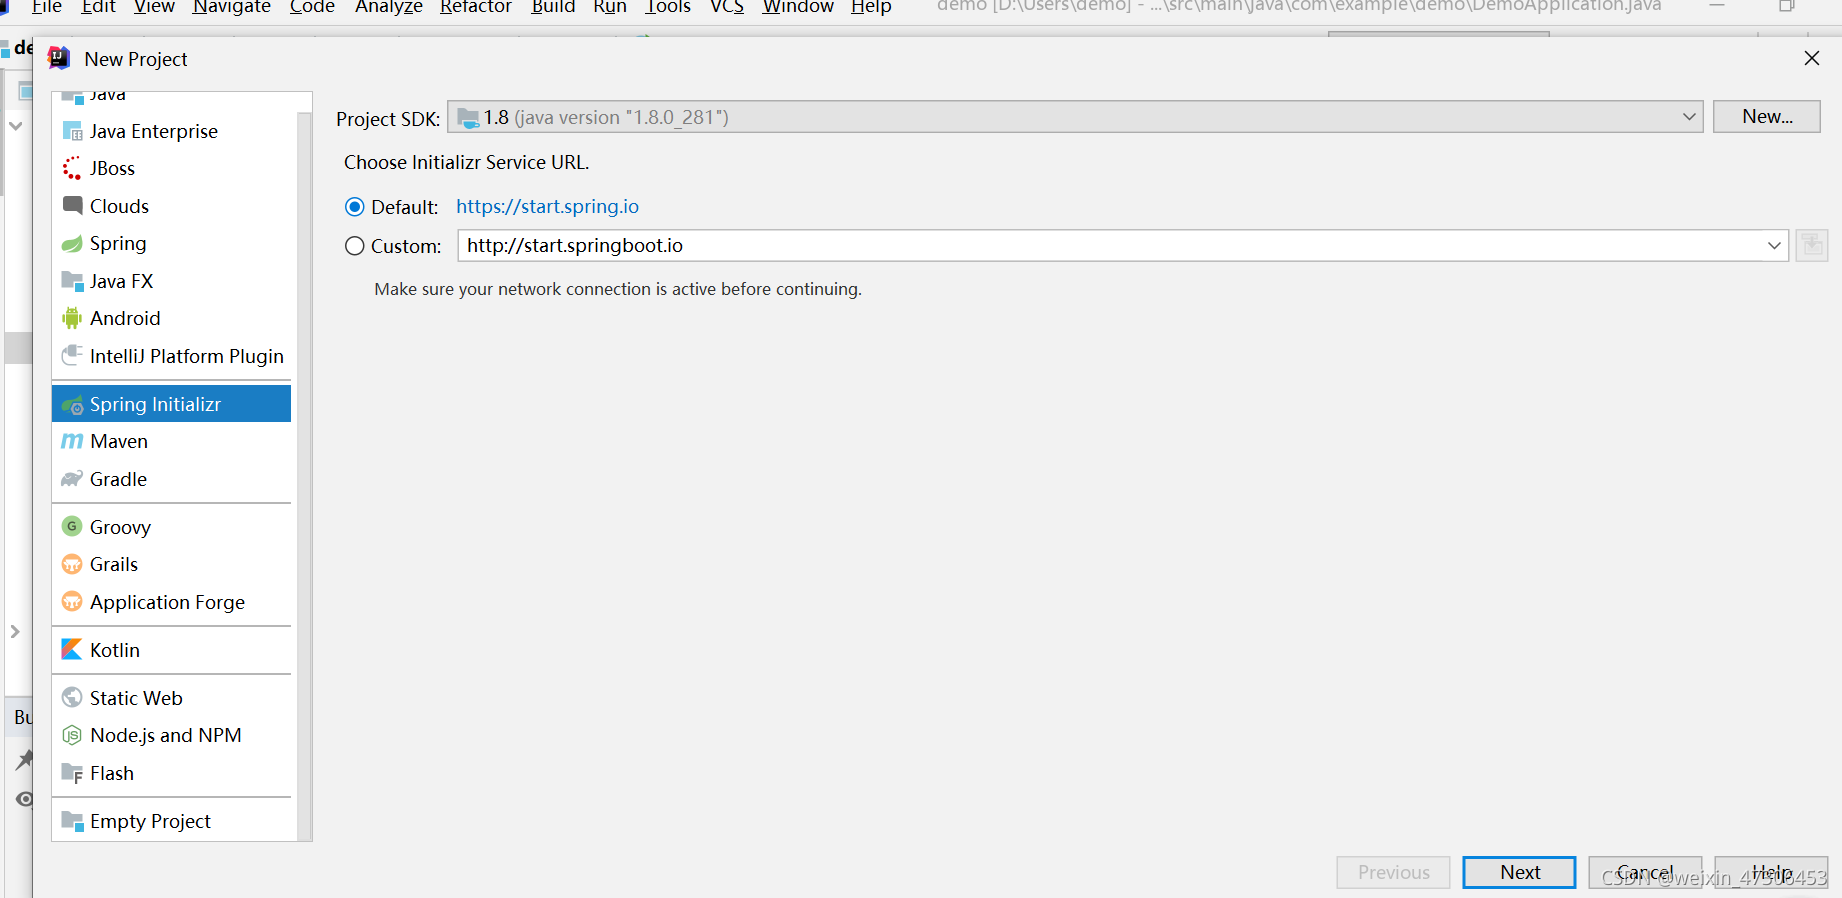Click the disabled Previous button

(x=1393, y=872)
